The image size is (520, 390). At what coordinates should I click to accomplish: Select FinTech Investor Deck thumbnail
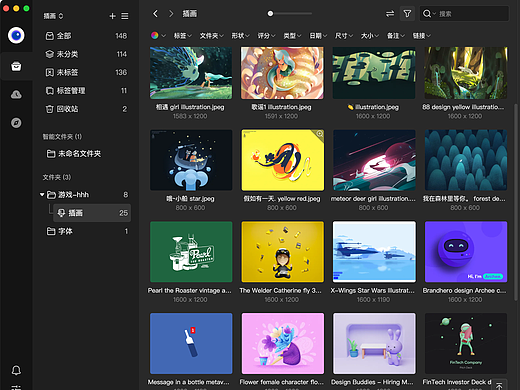(466, 343)
